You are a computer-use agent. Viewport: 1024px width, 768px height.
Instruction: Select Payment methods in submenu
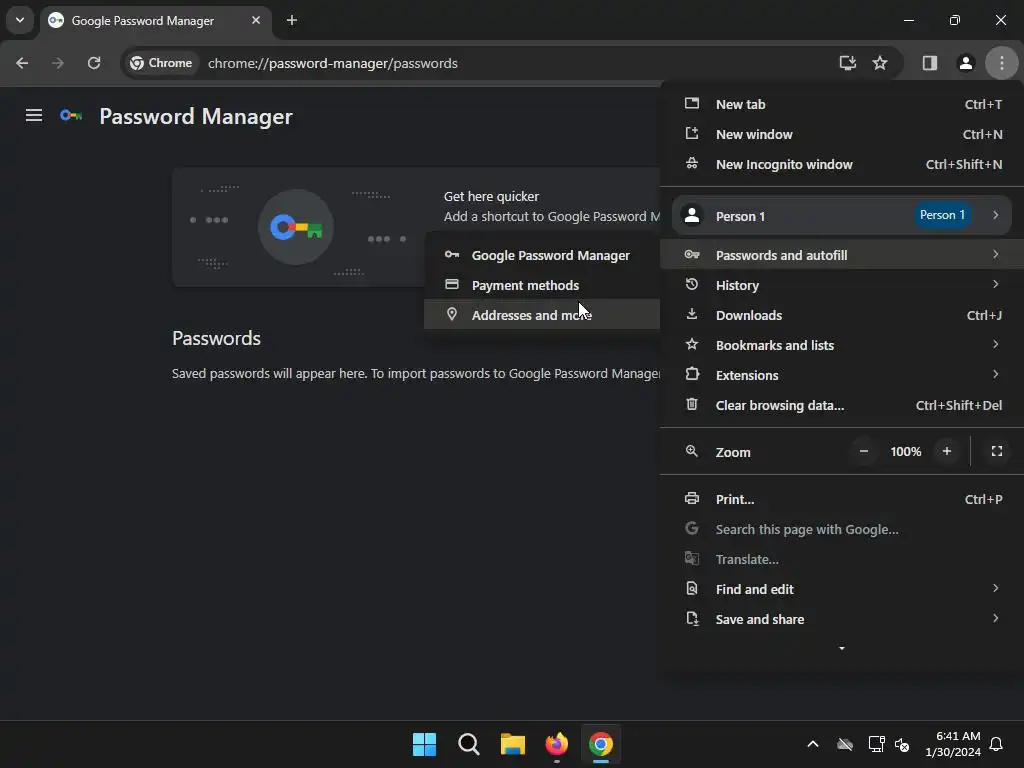(542, 285)
